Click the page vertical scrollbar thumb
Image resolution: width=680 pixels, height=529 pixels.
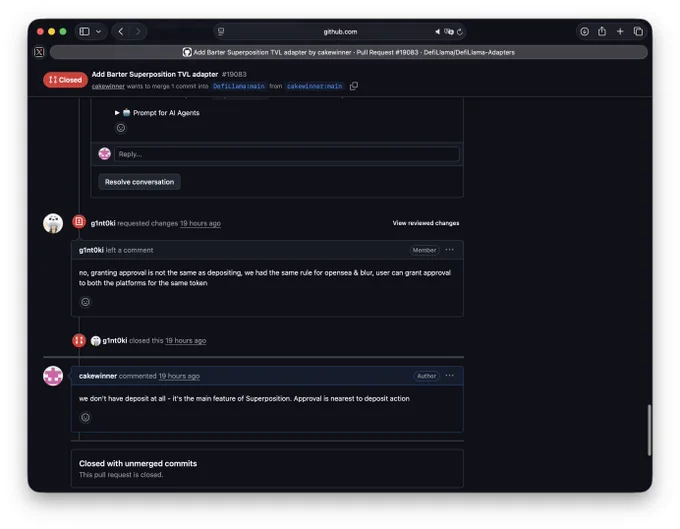[649, 430]
